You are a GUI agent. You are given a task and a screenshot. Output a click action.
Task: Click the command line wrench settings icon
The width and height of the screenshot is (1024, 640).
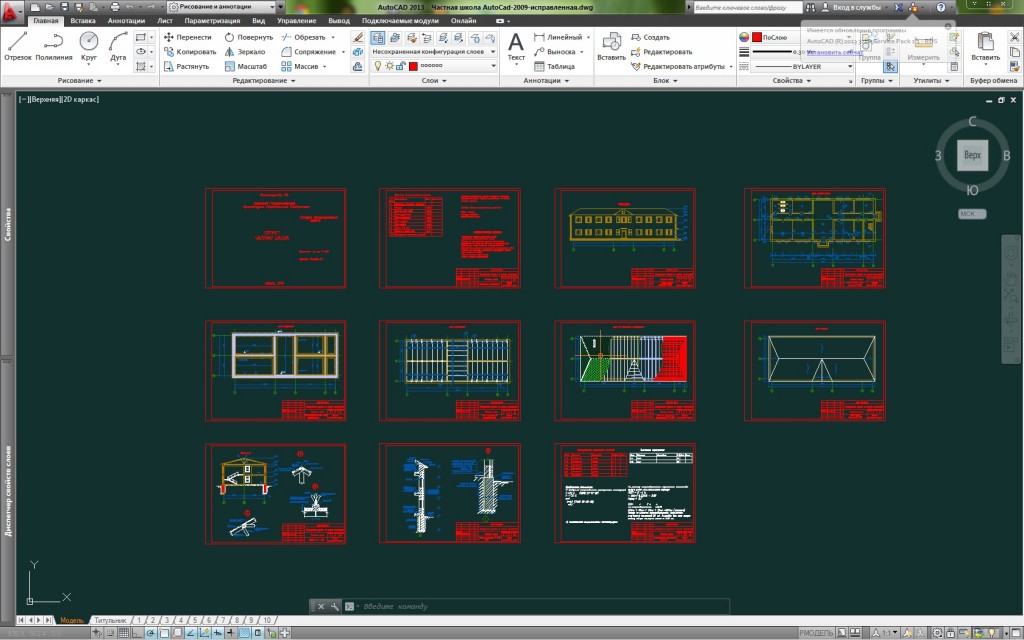pos(335,606)
